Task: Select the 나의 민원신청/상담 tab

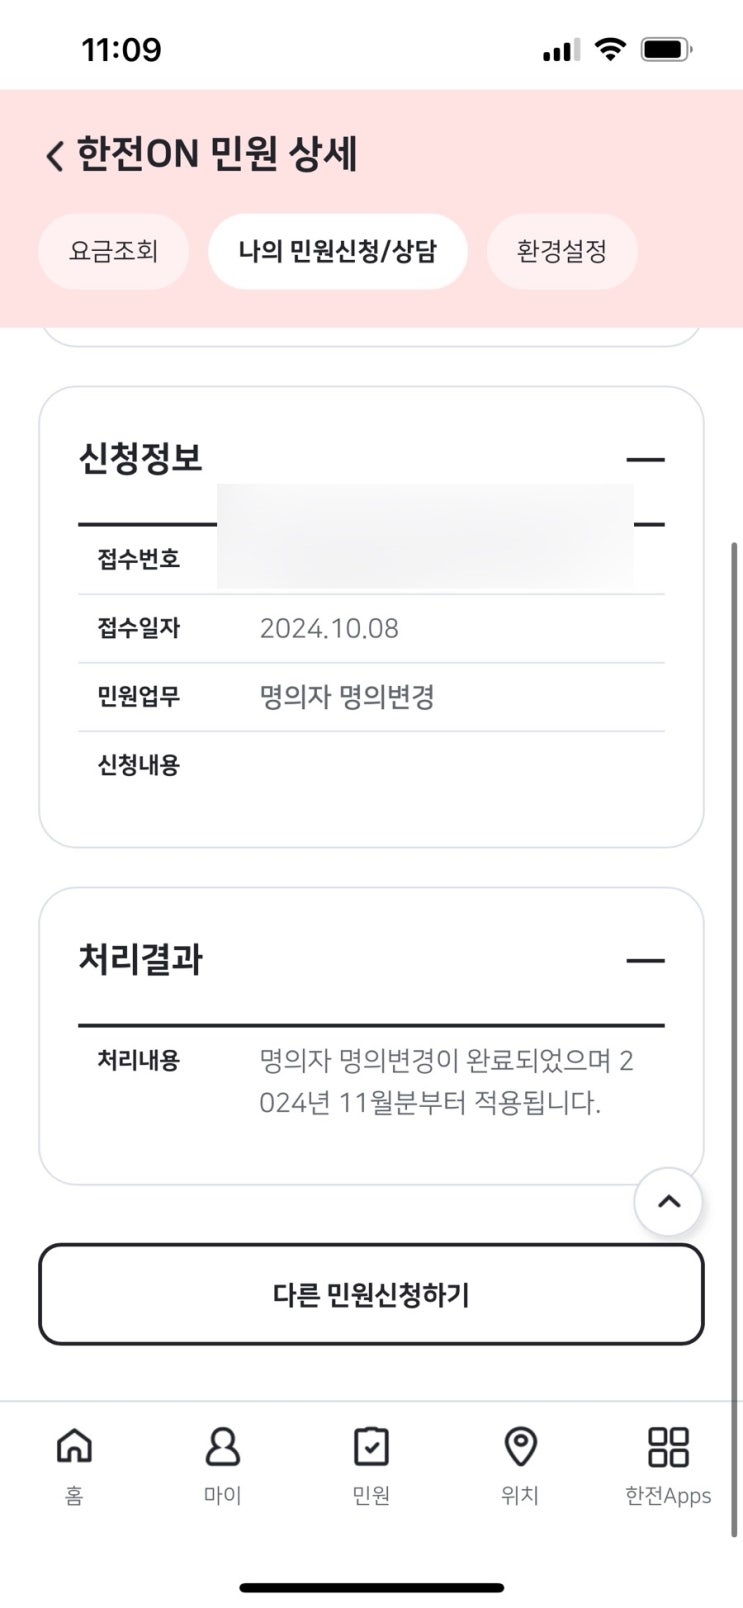Action: (x=338, y=251)
